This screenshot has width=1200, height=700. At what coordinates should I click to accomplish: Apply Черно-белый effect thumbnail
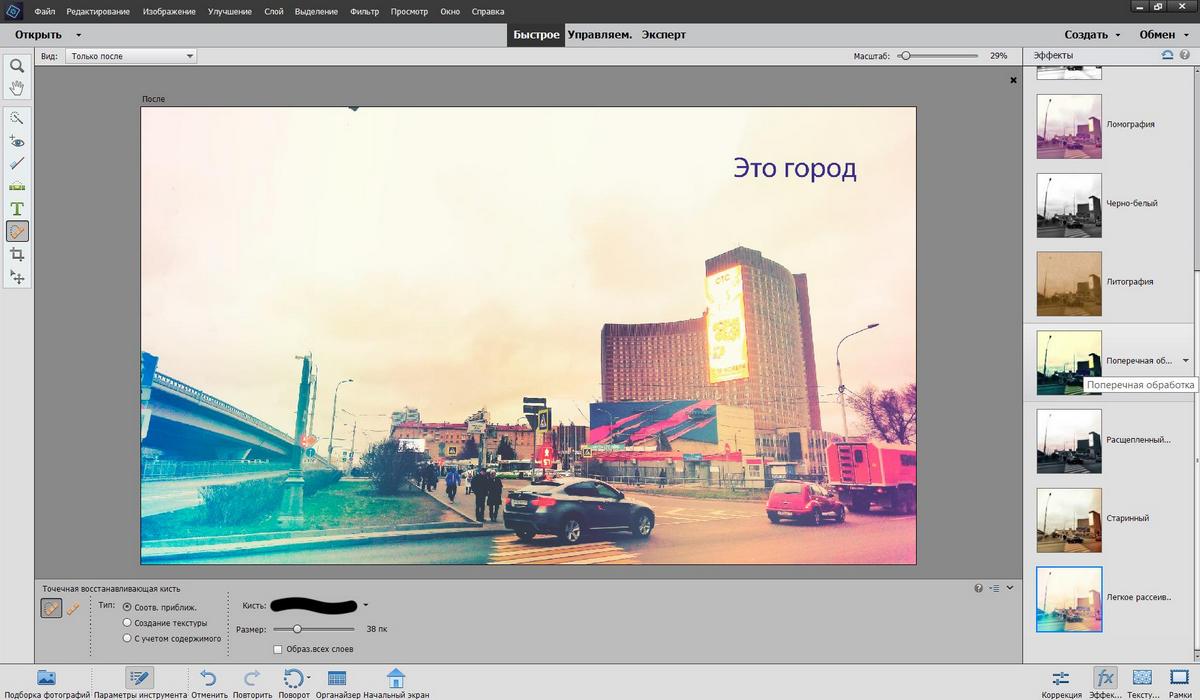[x=1069, y=204]
